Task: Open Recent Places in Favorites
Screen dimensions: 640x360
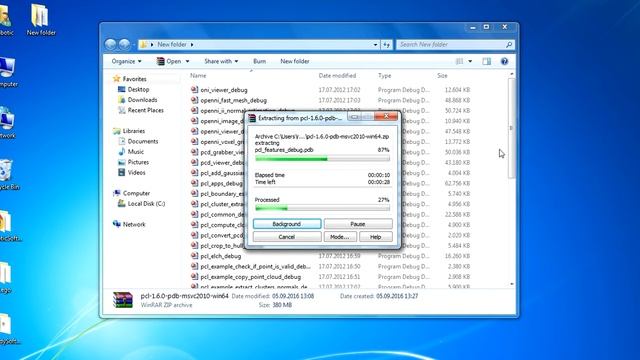Action: [145, 110]
